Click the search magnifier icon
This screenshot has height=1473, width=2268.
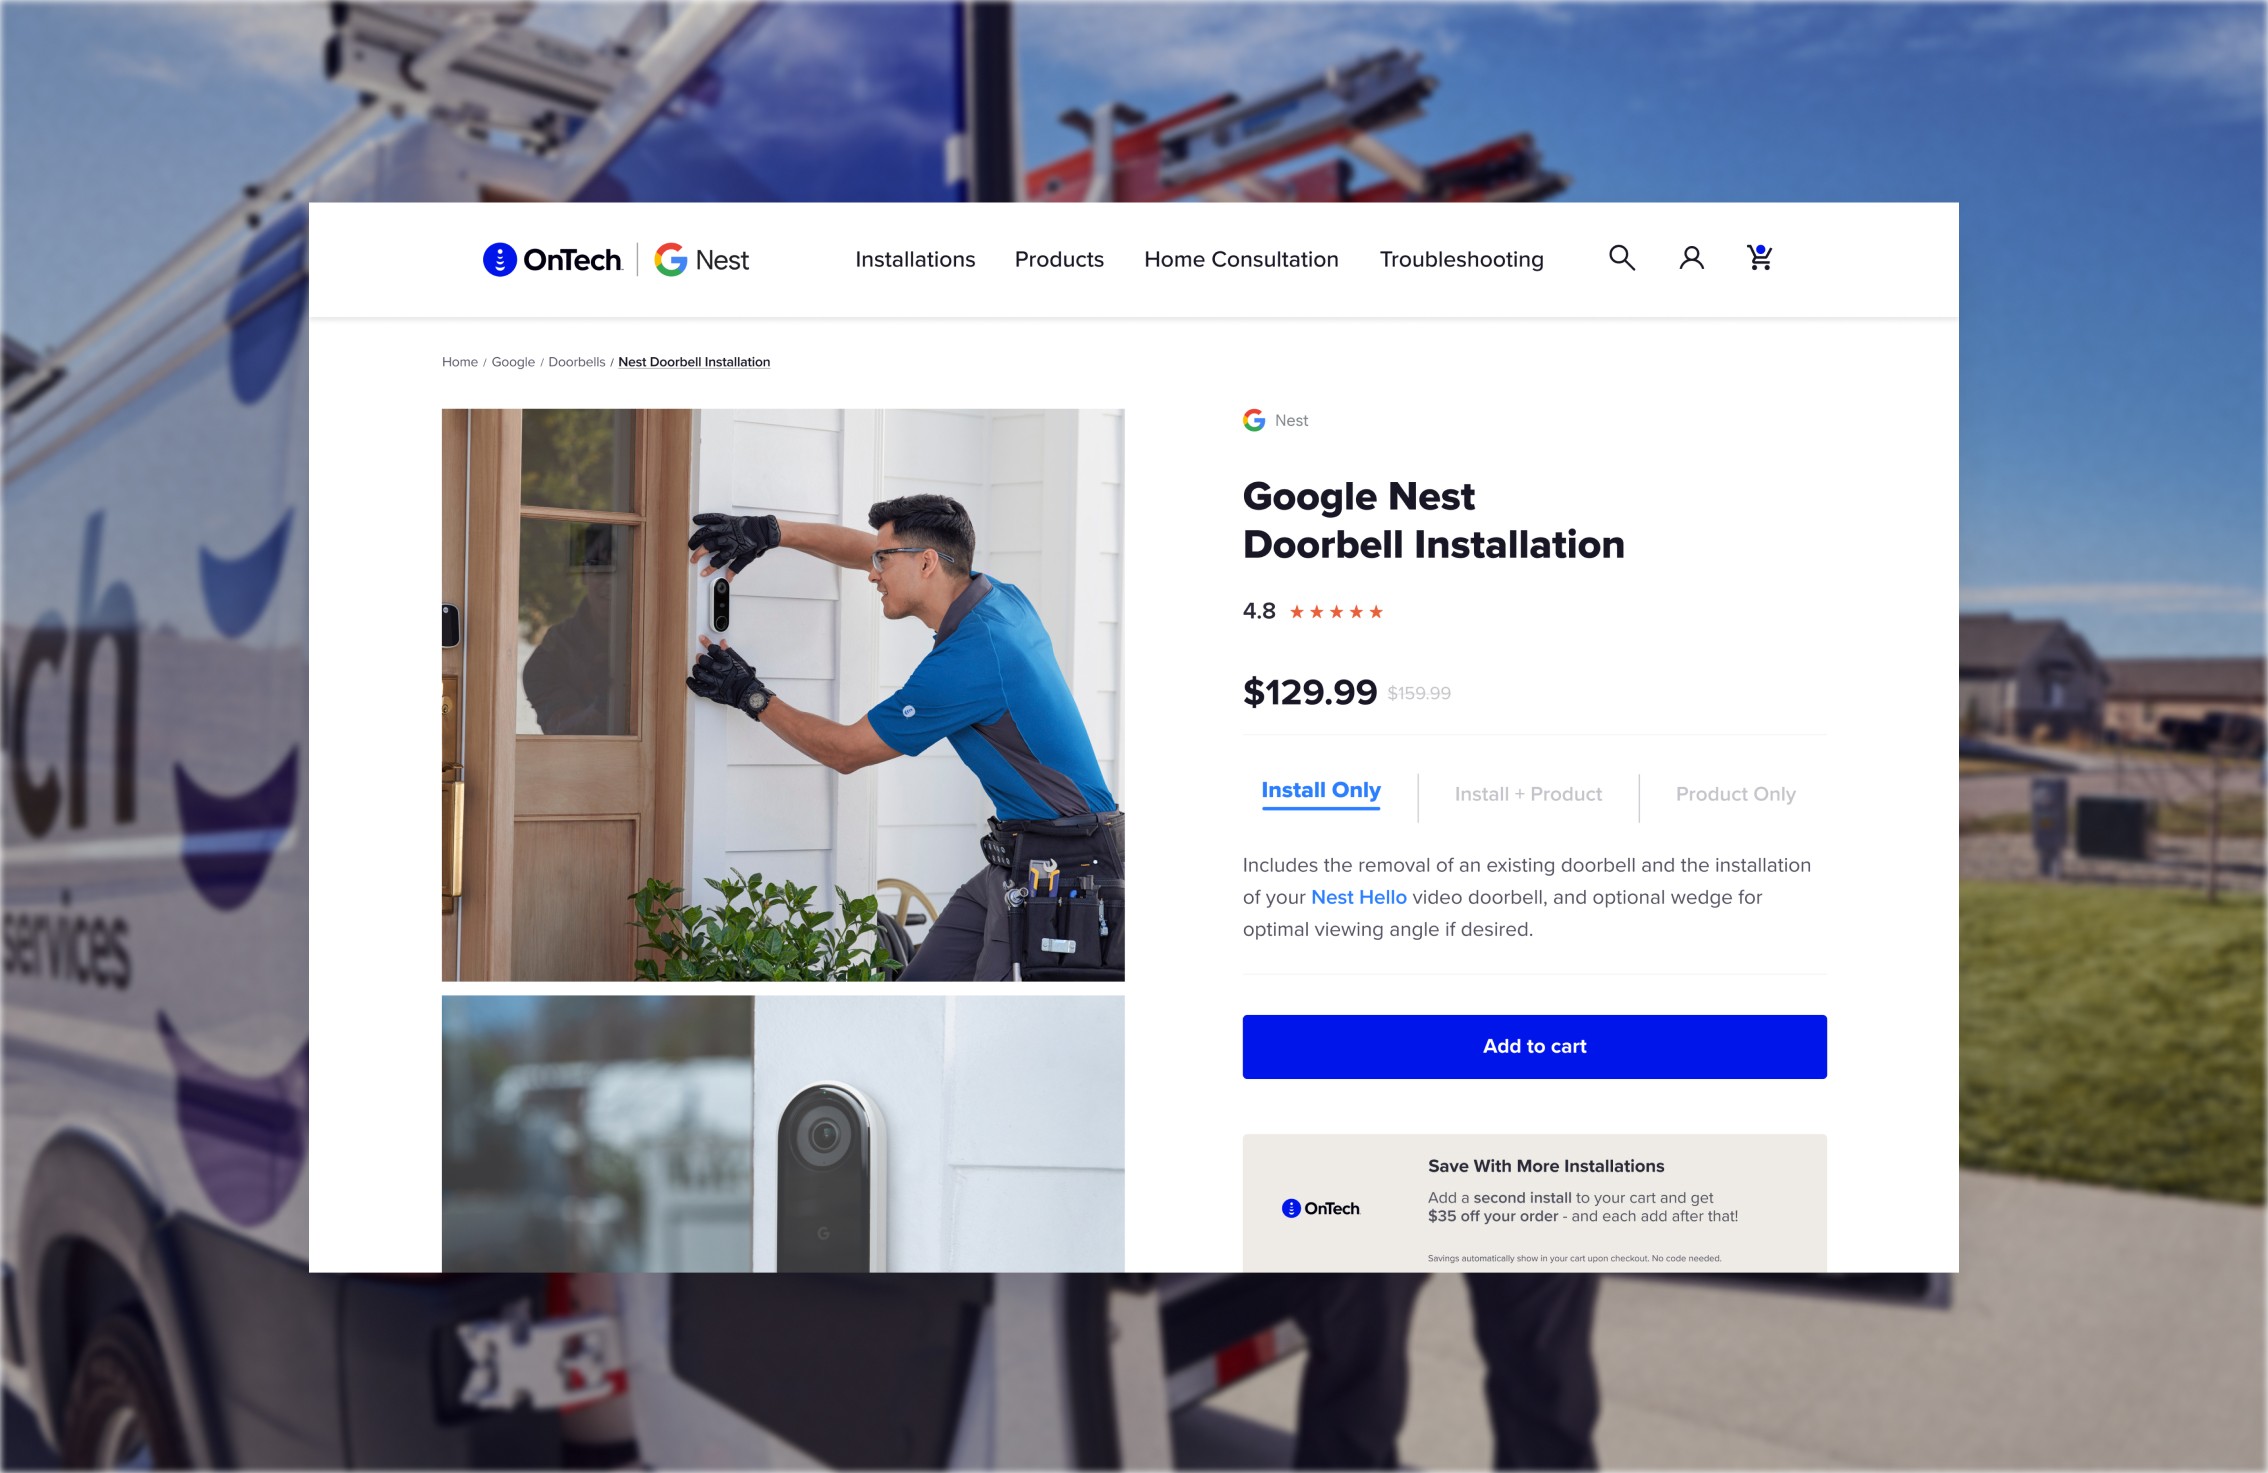click(1621, 258)
